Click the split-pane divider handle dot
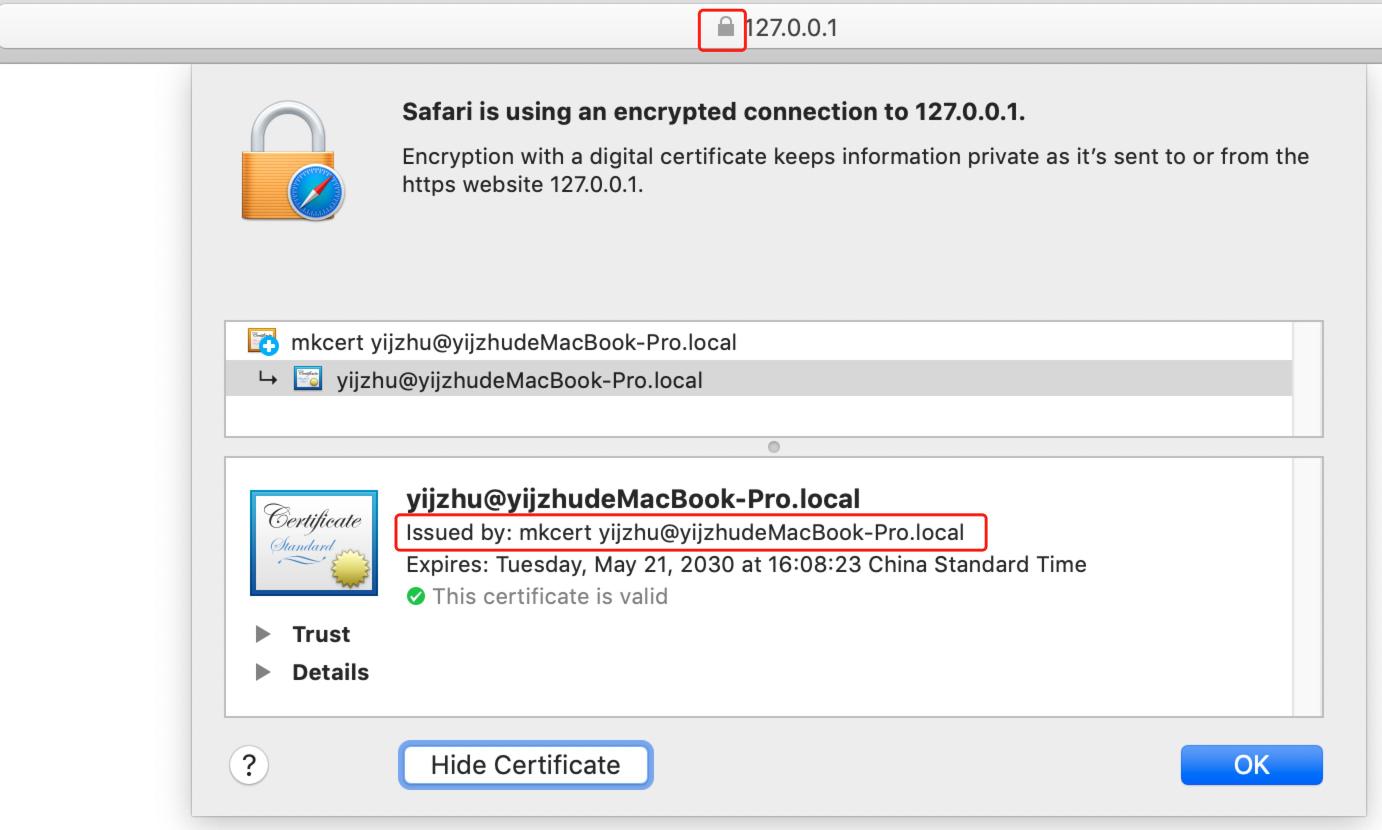The image size is (1382, 830). (x=774, y=446)
